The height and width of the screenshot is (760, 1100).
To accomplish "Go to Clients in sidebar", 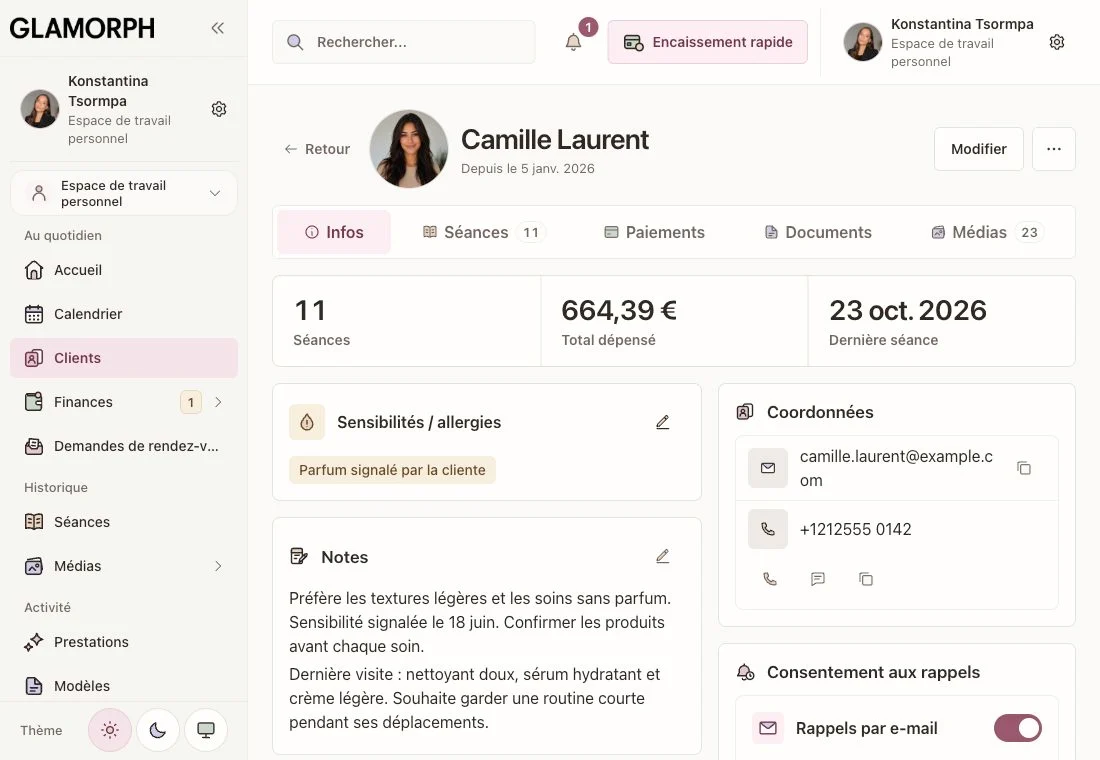I will (123, 358).
